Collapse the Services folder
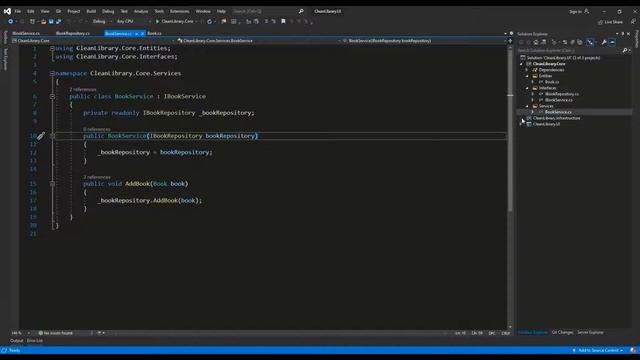640x360 pixels. [527, 106]
